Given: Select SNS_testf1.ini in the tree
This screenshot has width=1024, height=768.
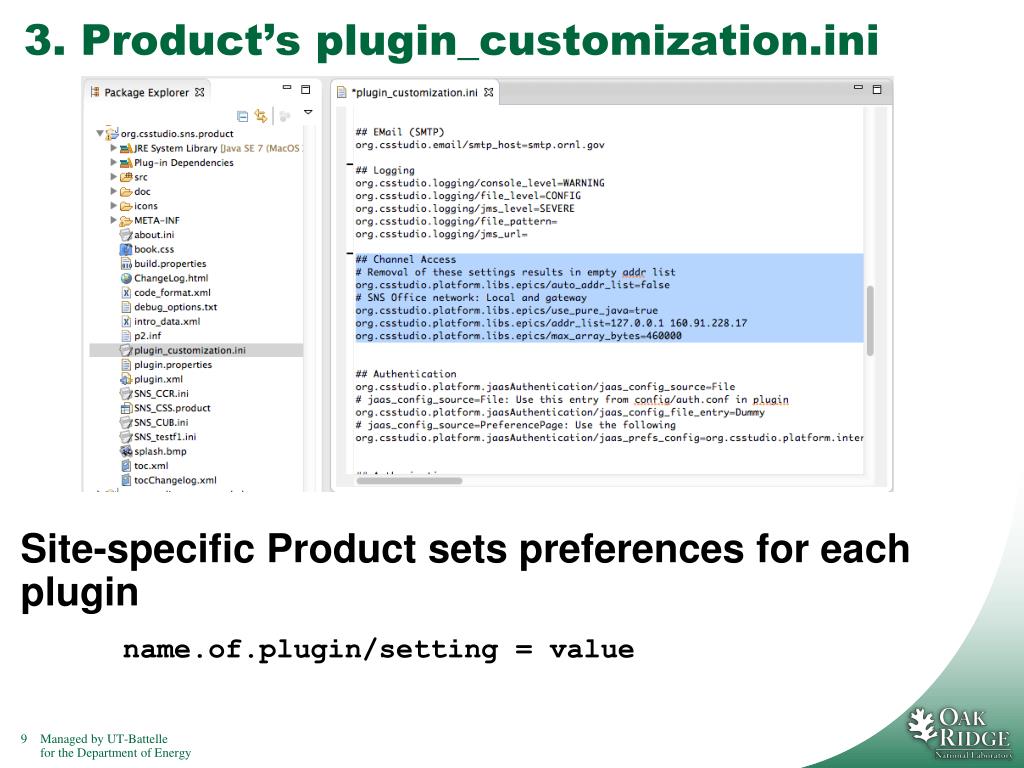Looking at the screenshot, I should (165, 436).
